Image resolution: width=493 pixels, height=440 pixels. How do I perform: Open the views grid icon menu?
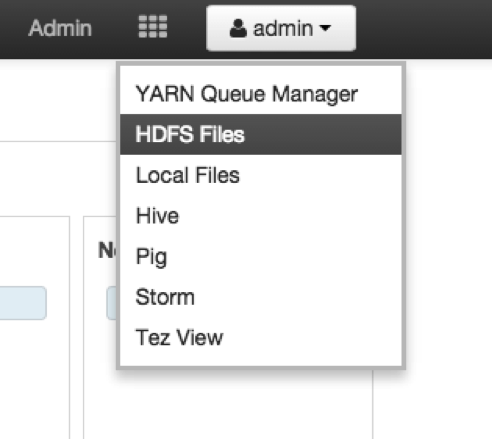[x=153, y=27]
